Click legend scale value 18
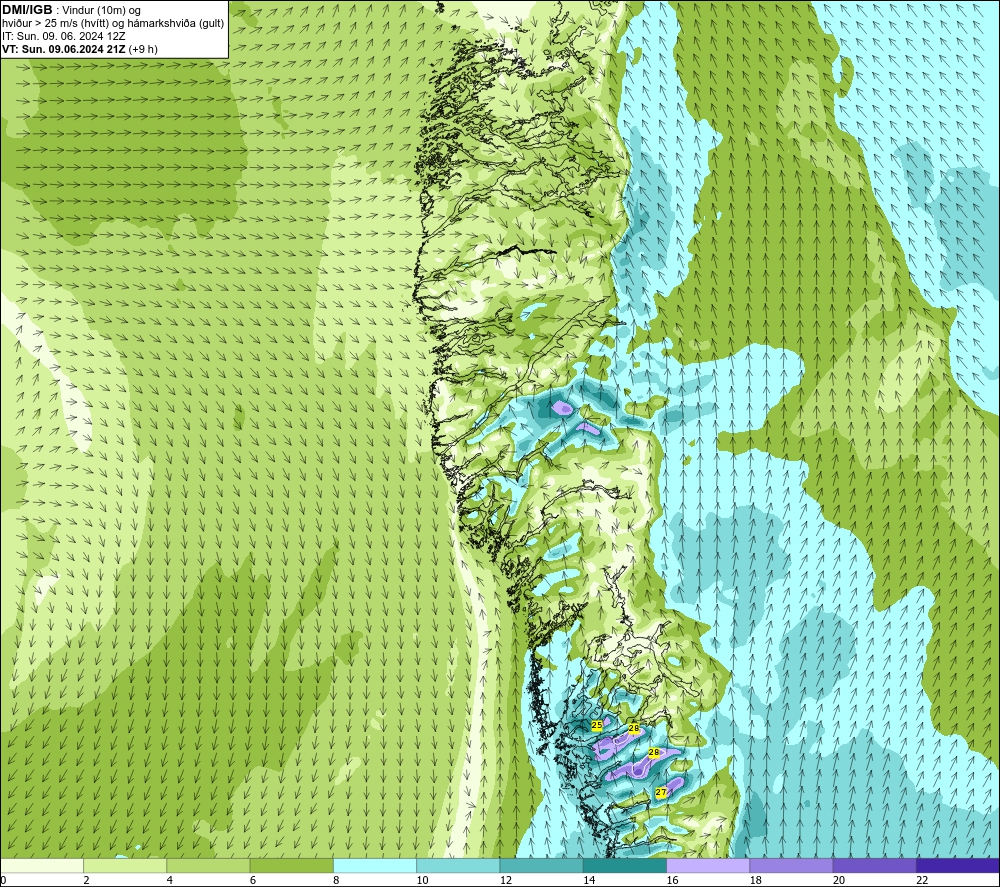Screen dimensions: 1000x887 click(x=756, y=881)
